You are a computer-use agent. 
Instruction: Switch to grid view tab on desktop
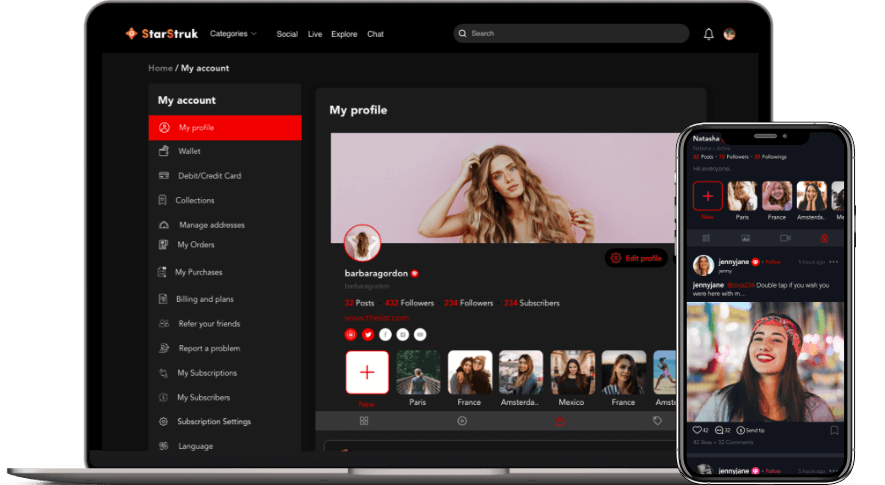(x=364, y=421)
